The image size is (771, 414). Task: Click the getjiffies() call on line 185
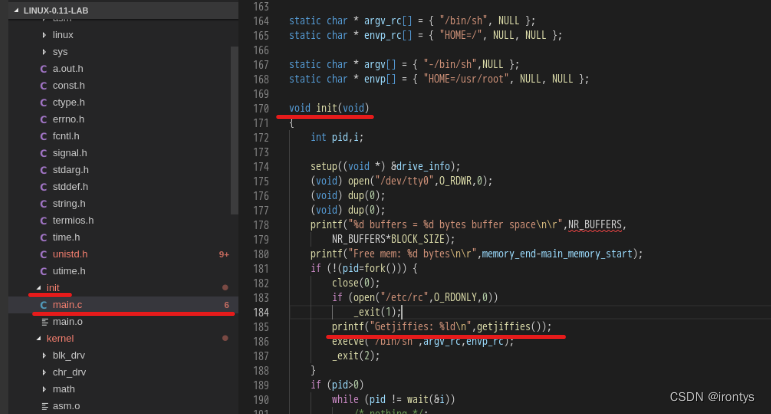(511, 326)
